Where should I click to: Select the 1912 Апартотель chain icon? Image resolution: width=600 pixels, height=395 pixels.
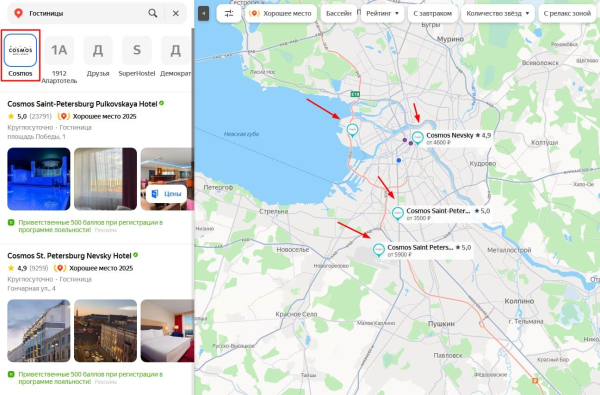coord(59,50)
